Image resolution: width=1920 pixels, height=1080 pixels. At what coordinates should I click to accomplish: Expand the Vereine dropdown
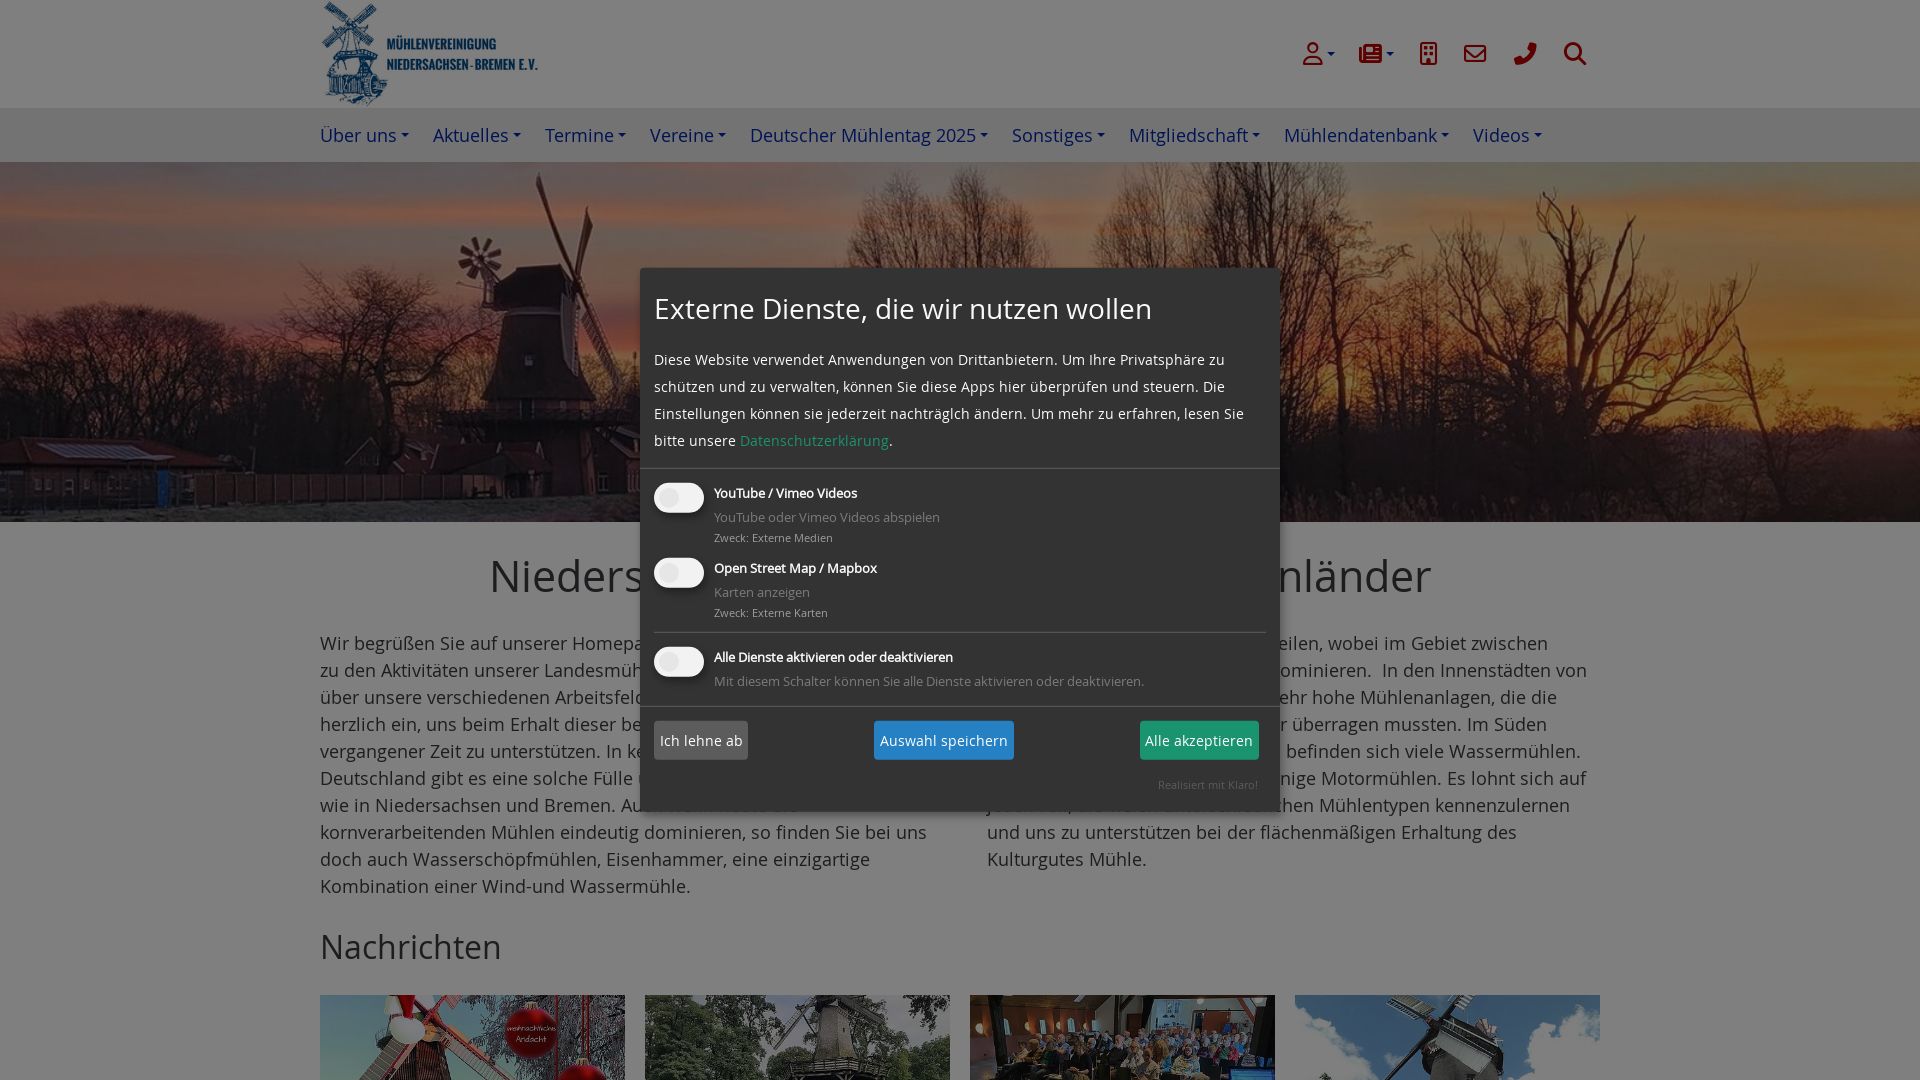coord(688,135)
